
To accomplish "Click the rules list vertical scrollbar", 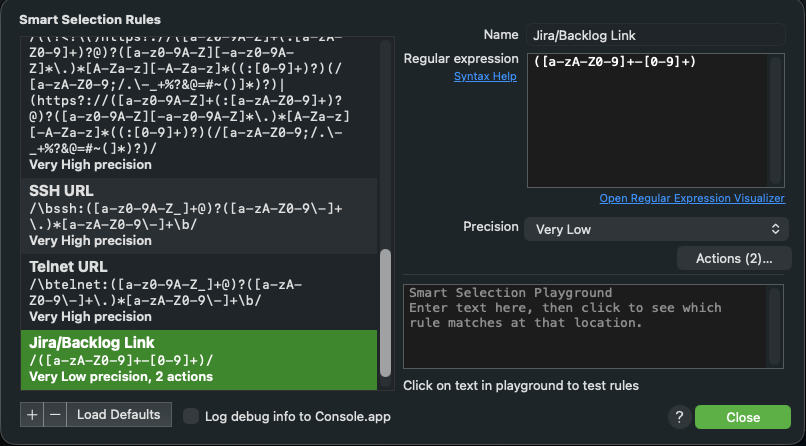I will 386,313.
